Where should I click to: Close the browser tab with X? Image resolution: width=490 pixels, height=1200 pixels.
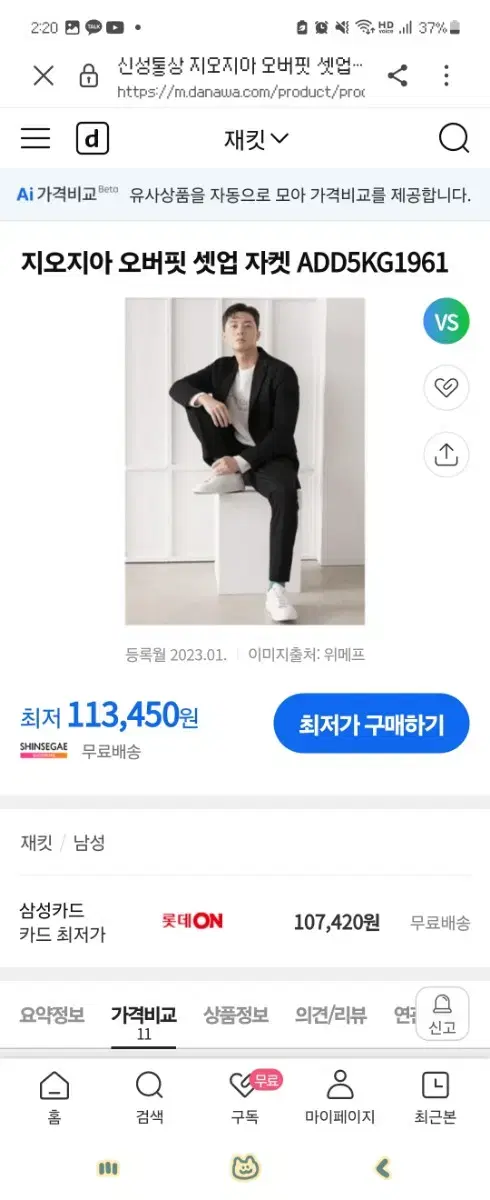point(43,75)
